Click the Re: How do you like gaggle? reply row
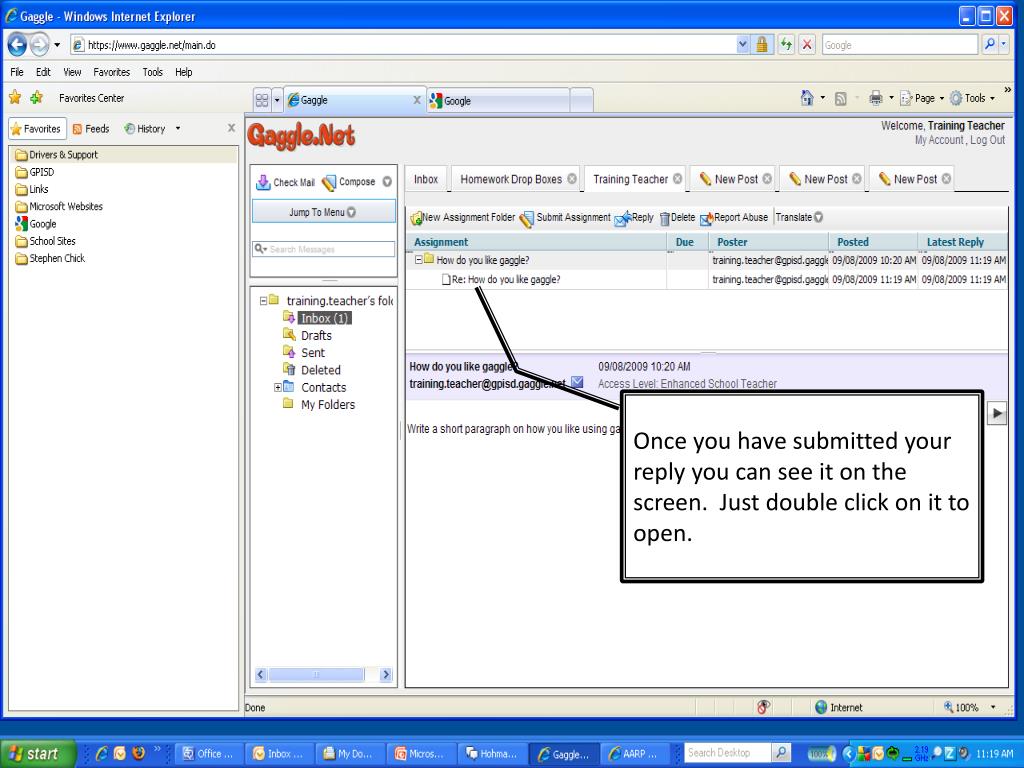Screen dimensions: 1024x768 [x=706, y=280]
